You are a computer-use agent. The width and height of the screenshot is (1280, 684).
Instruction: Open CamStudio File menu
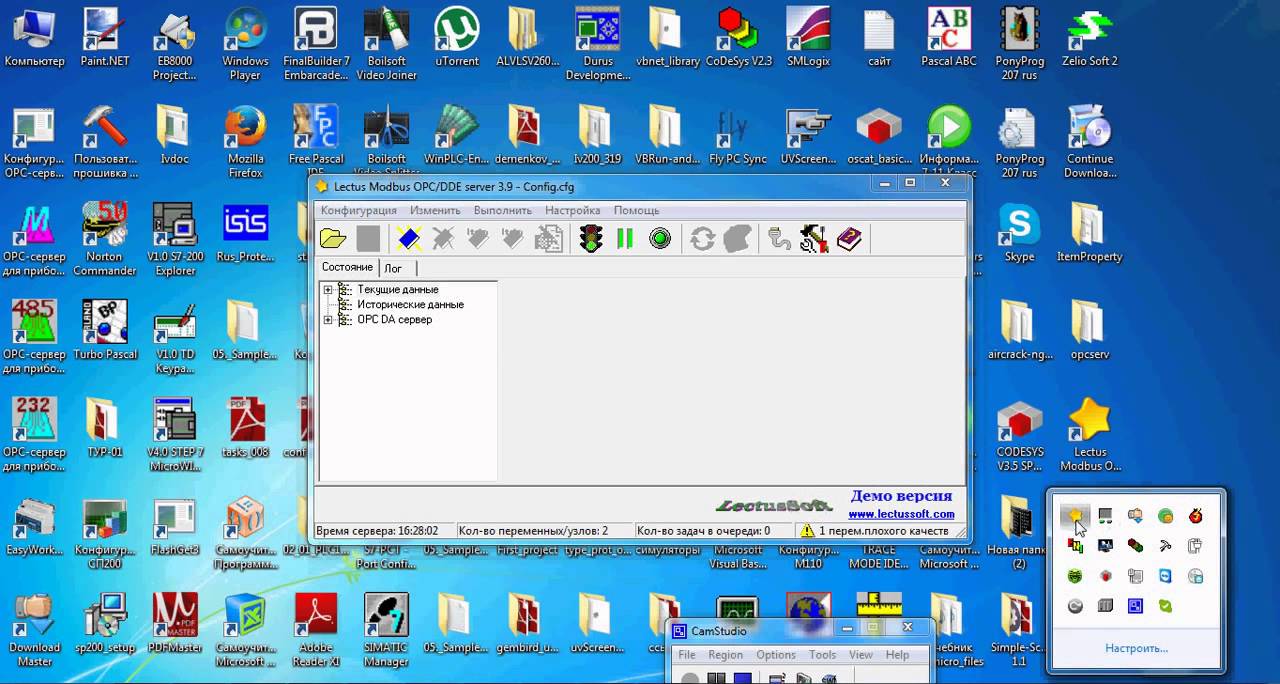(x=687, y=655)
